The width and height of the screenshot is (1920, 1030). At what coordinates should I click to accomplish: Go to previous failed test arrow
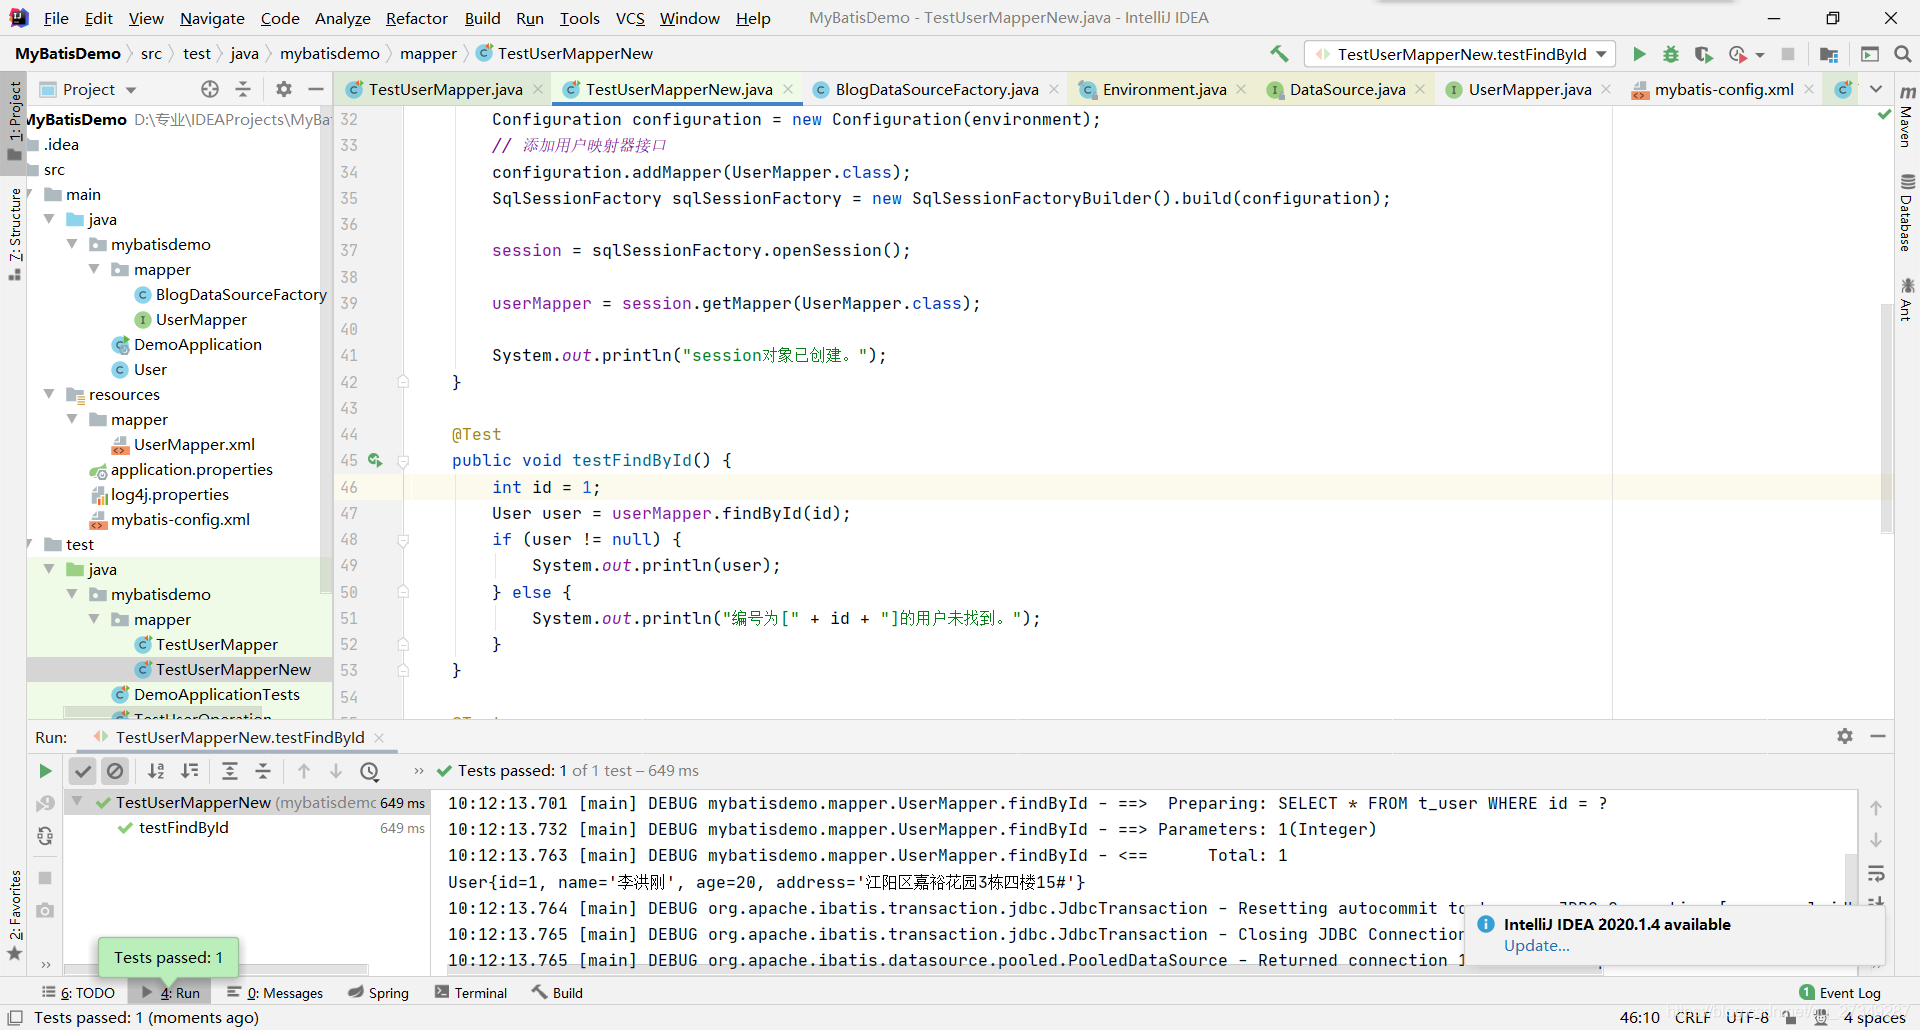click(304, 771)
